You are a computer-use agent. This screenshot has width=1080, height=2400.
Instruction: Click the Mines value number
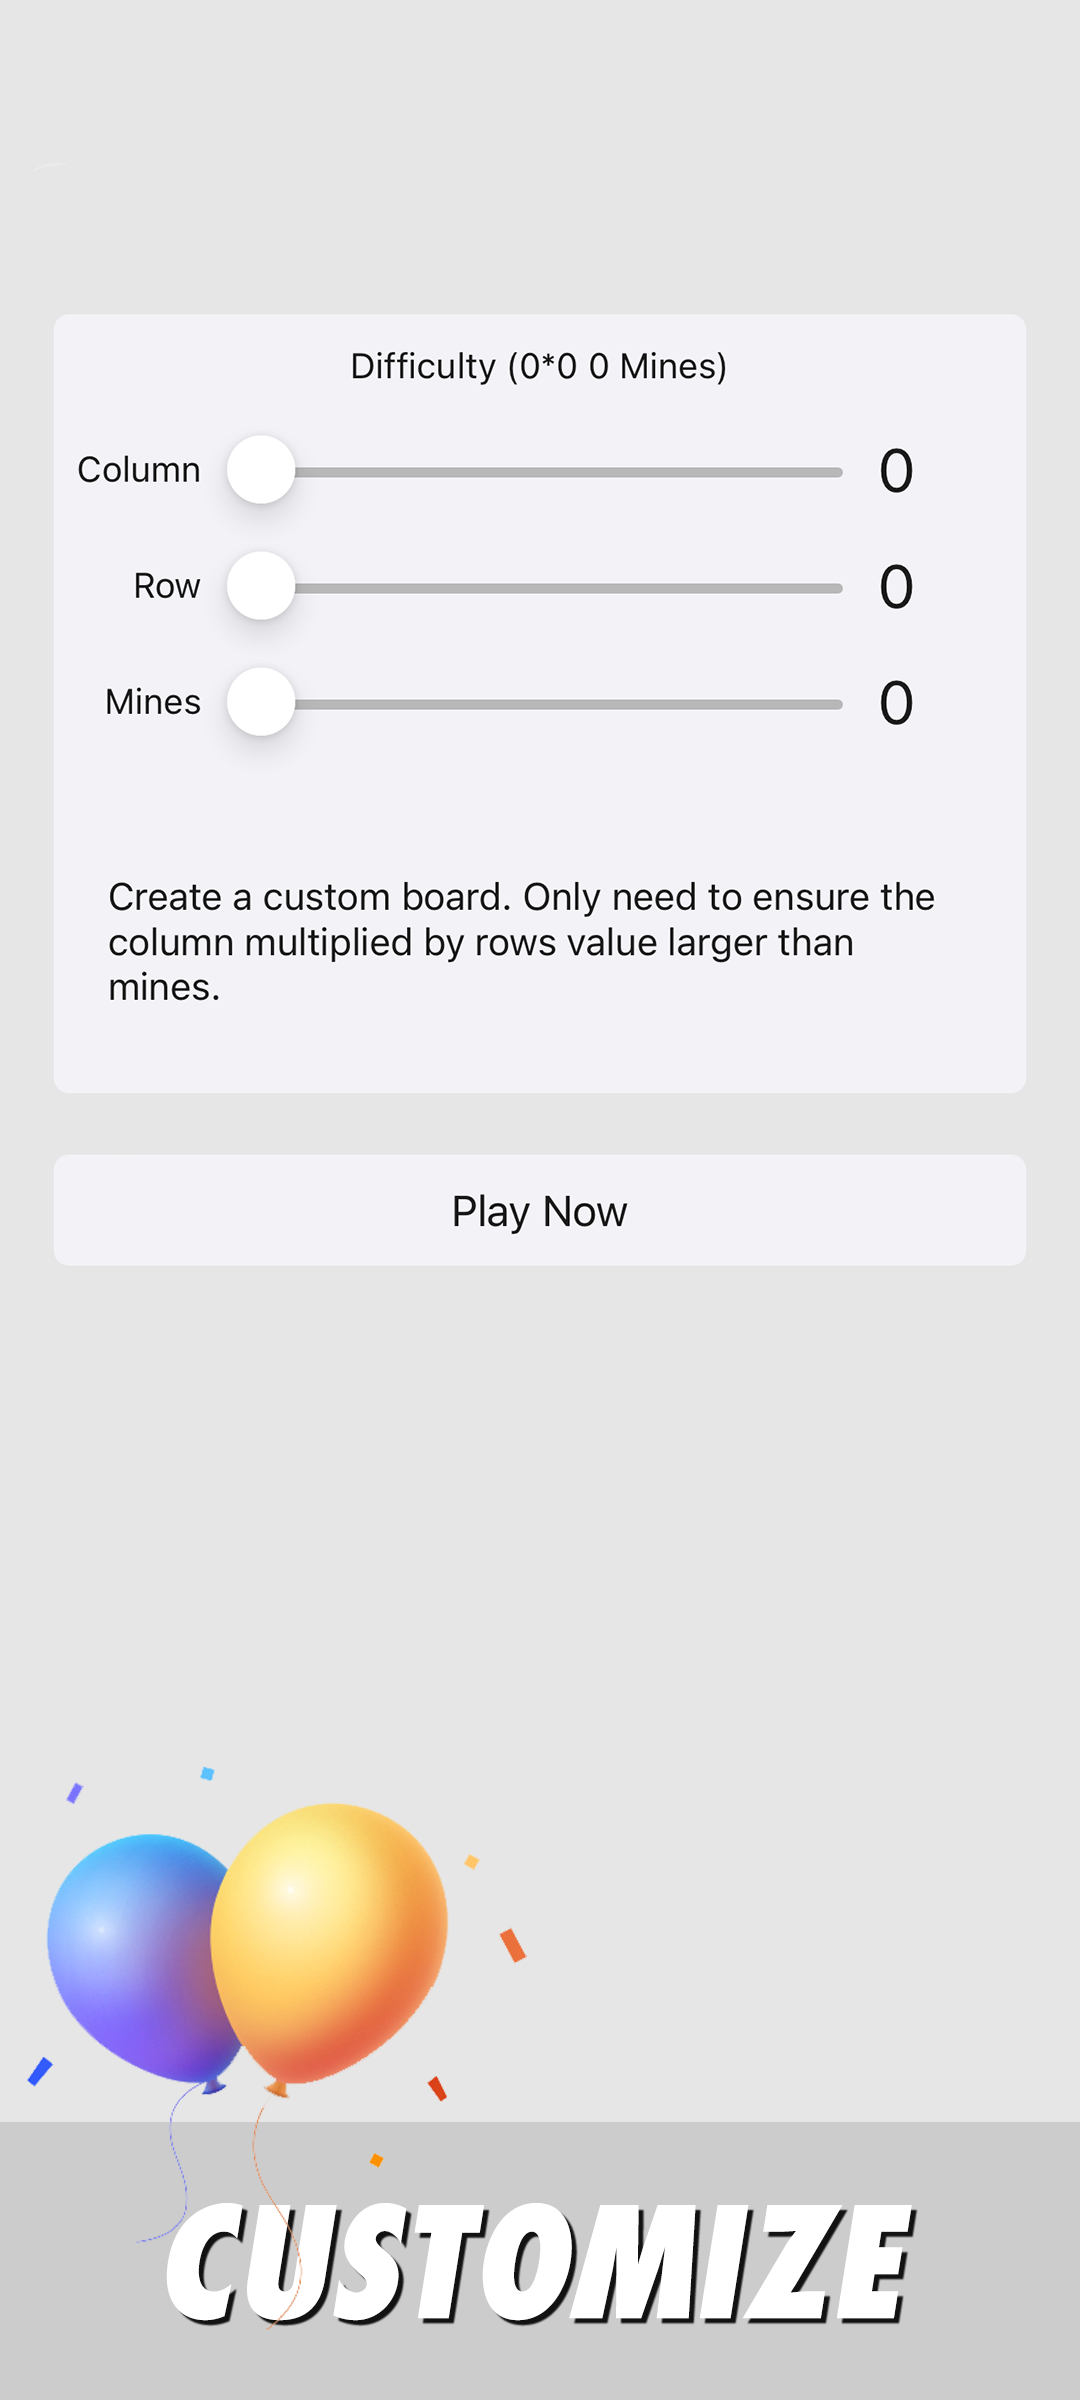896,703
